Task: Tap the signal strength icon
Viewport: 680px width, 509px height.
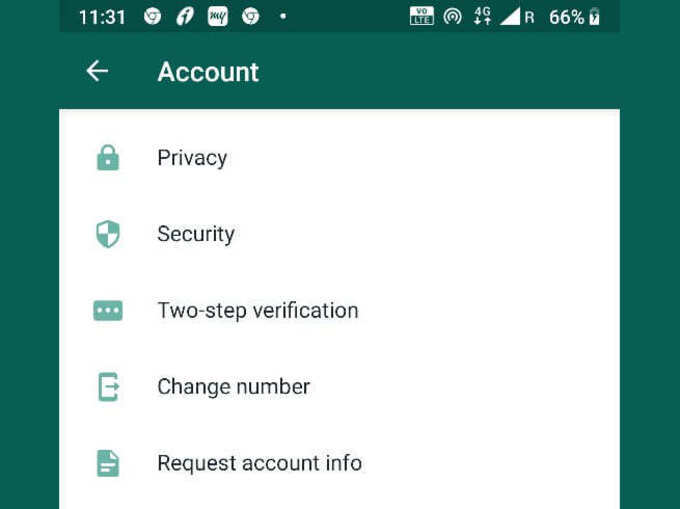Action: coord(510,16)
